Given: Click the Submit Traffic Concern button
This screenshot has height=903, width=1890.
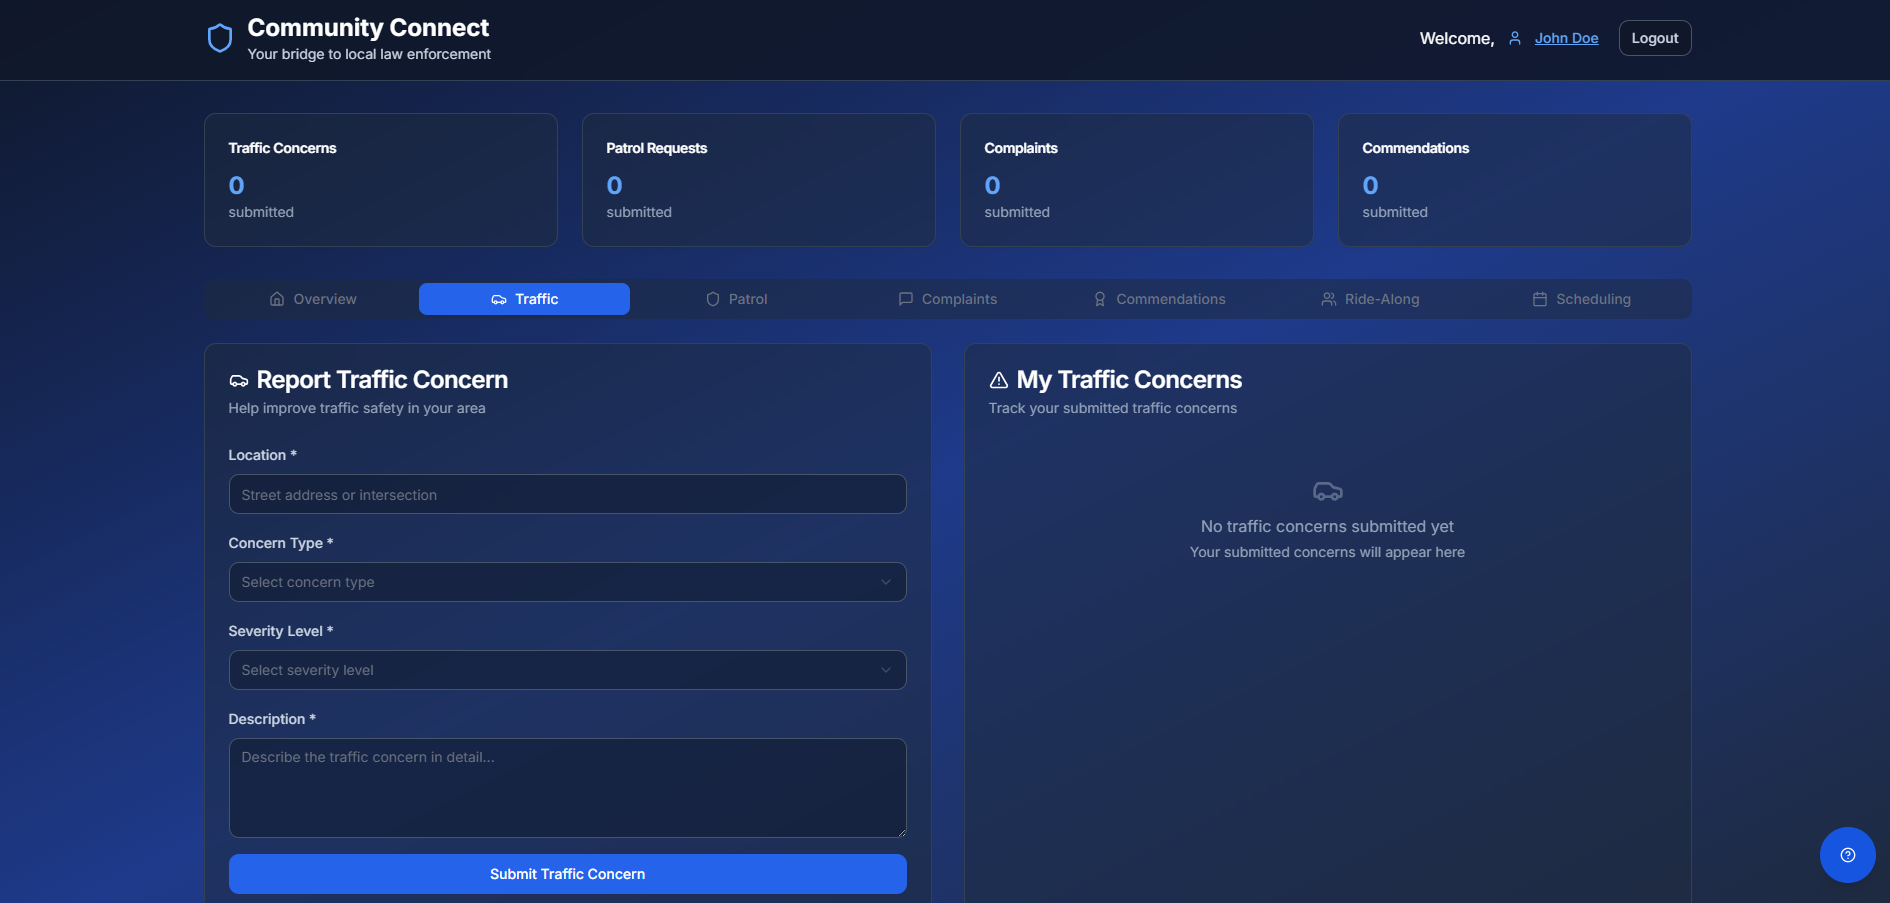Looking at the screenshot, I should pos(567,874).
